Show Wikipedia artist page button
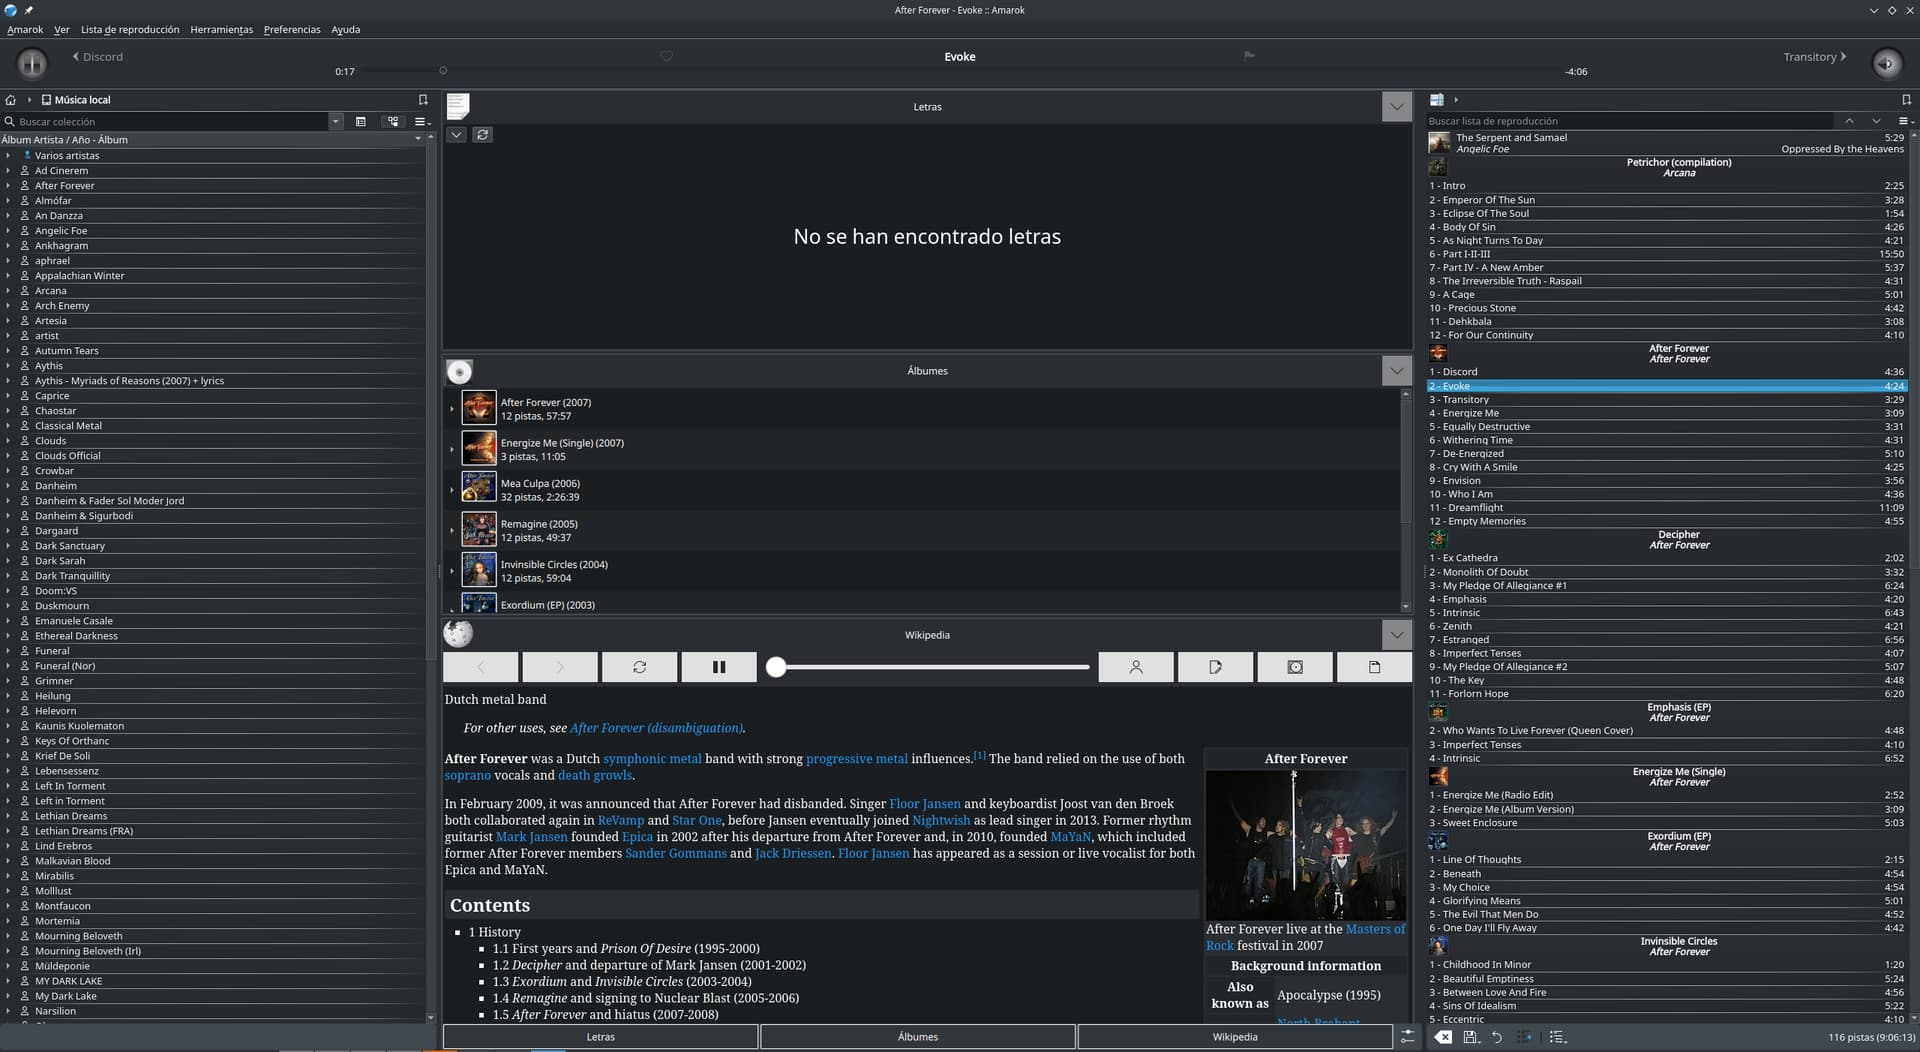 (x=1136, y=667)
